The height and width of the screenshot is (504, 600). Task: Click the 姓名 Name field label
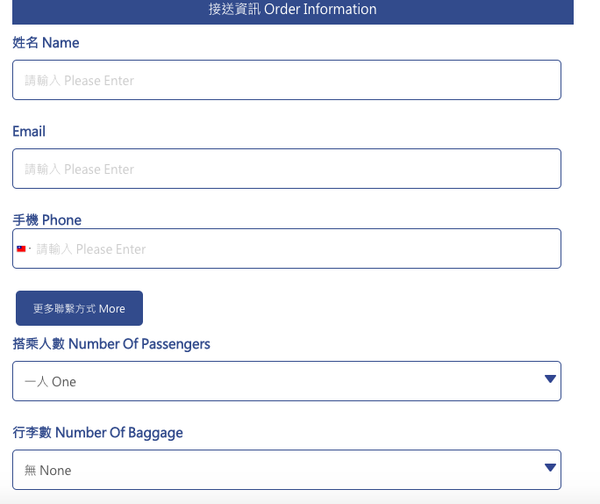click(x=45, y=43)
